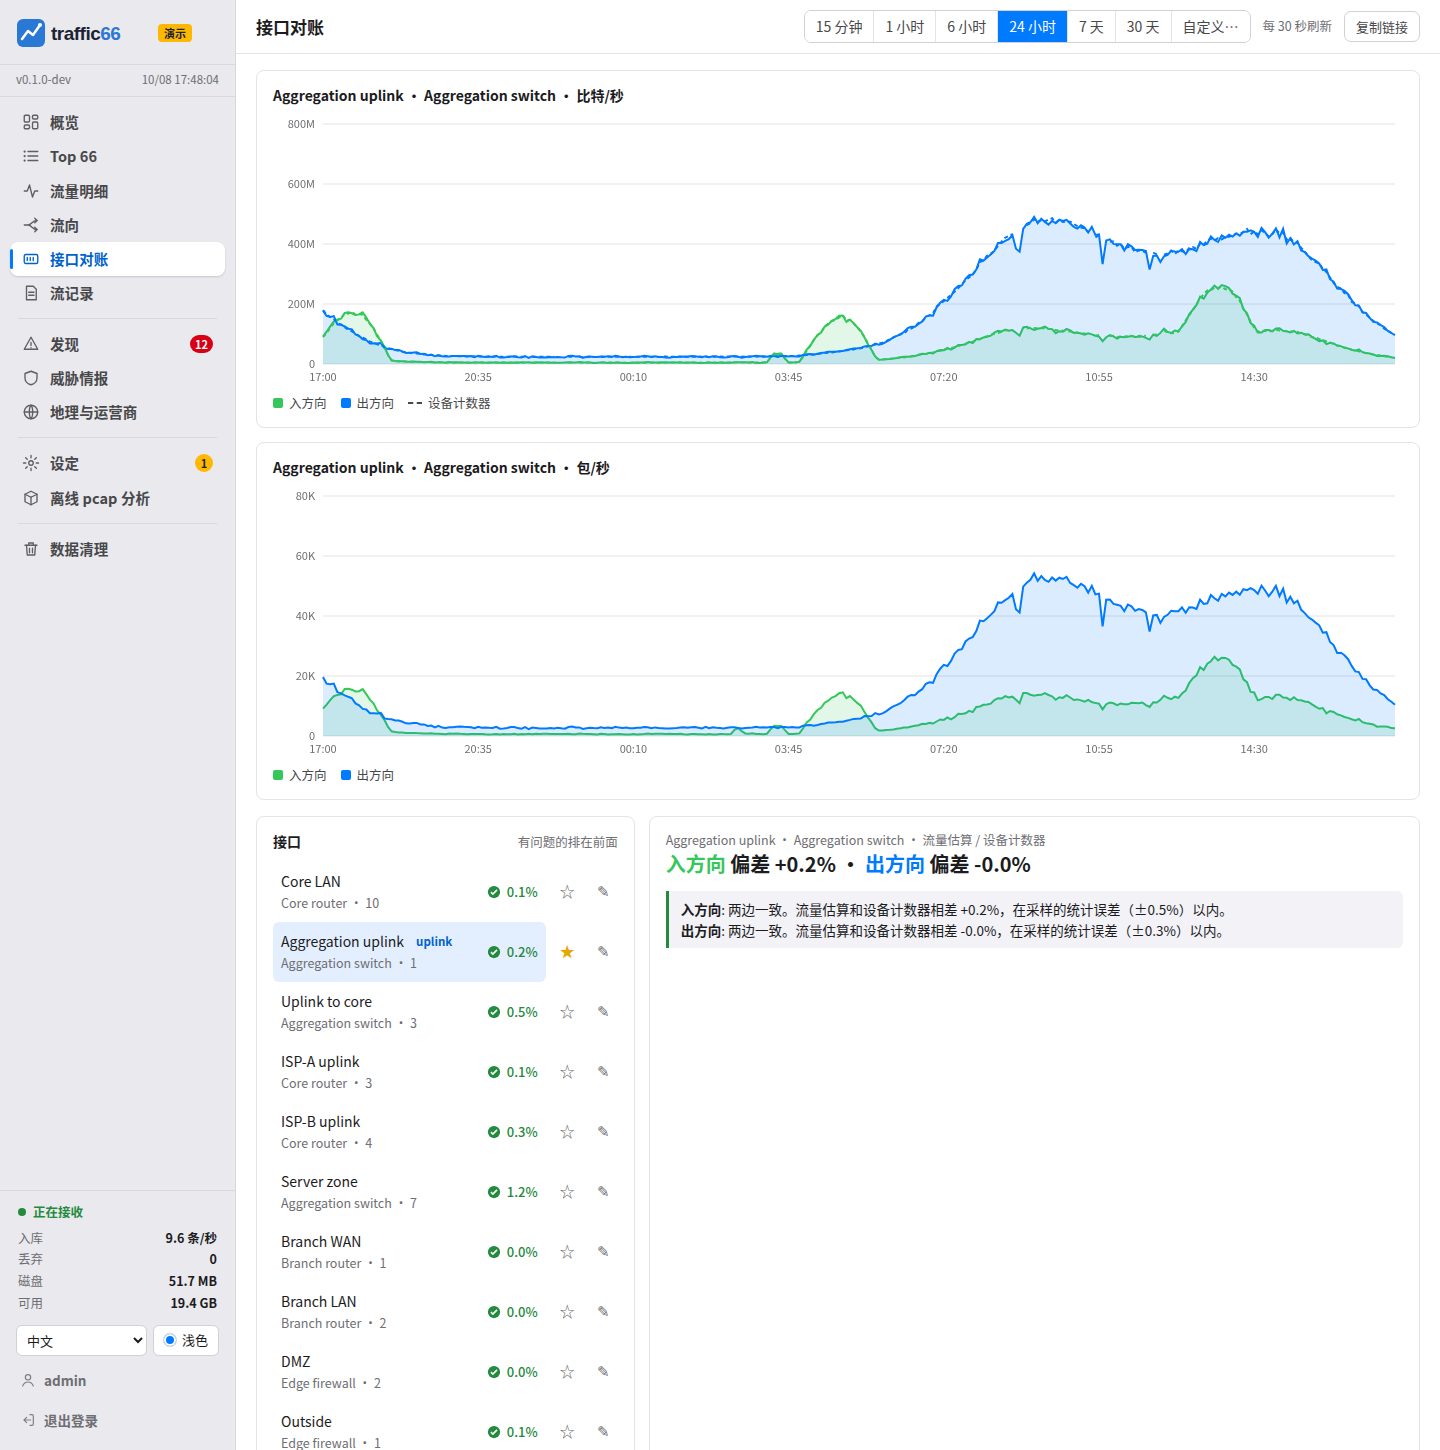Star the Uplink to core interface
Screen dimensions: 1440x1450
coord(567,1012)
